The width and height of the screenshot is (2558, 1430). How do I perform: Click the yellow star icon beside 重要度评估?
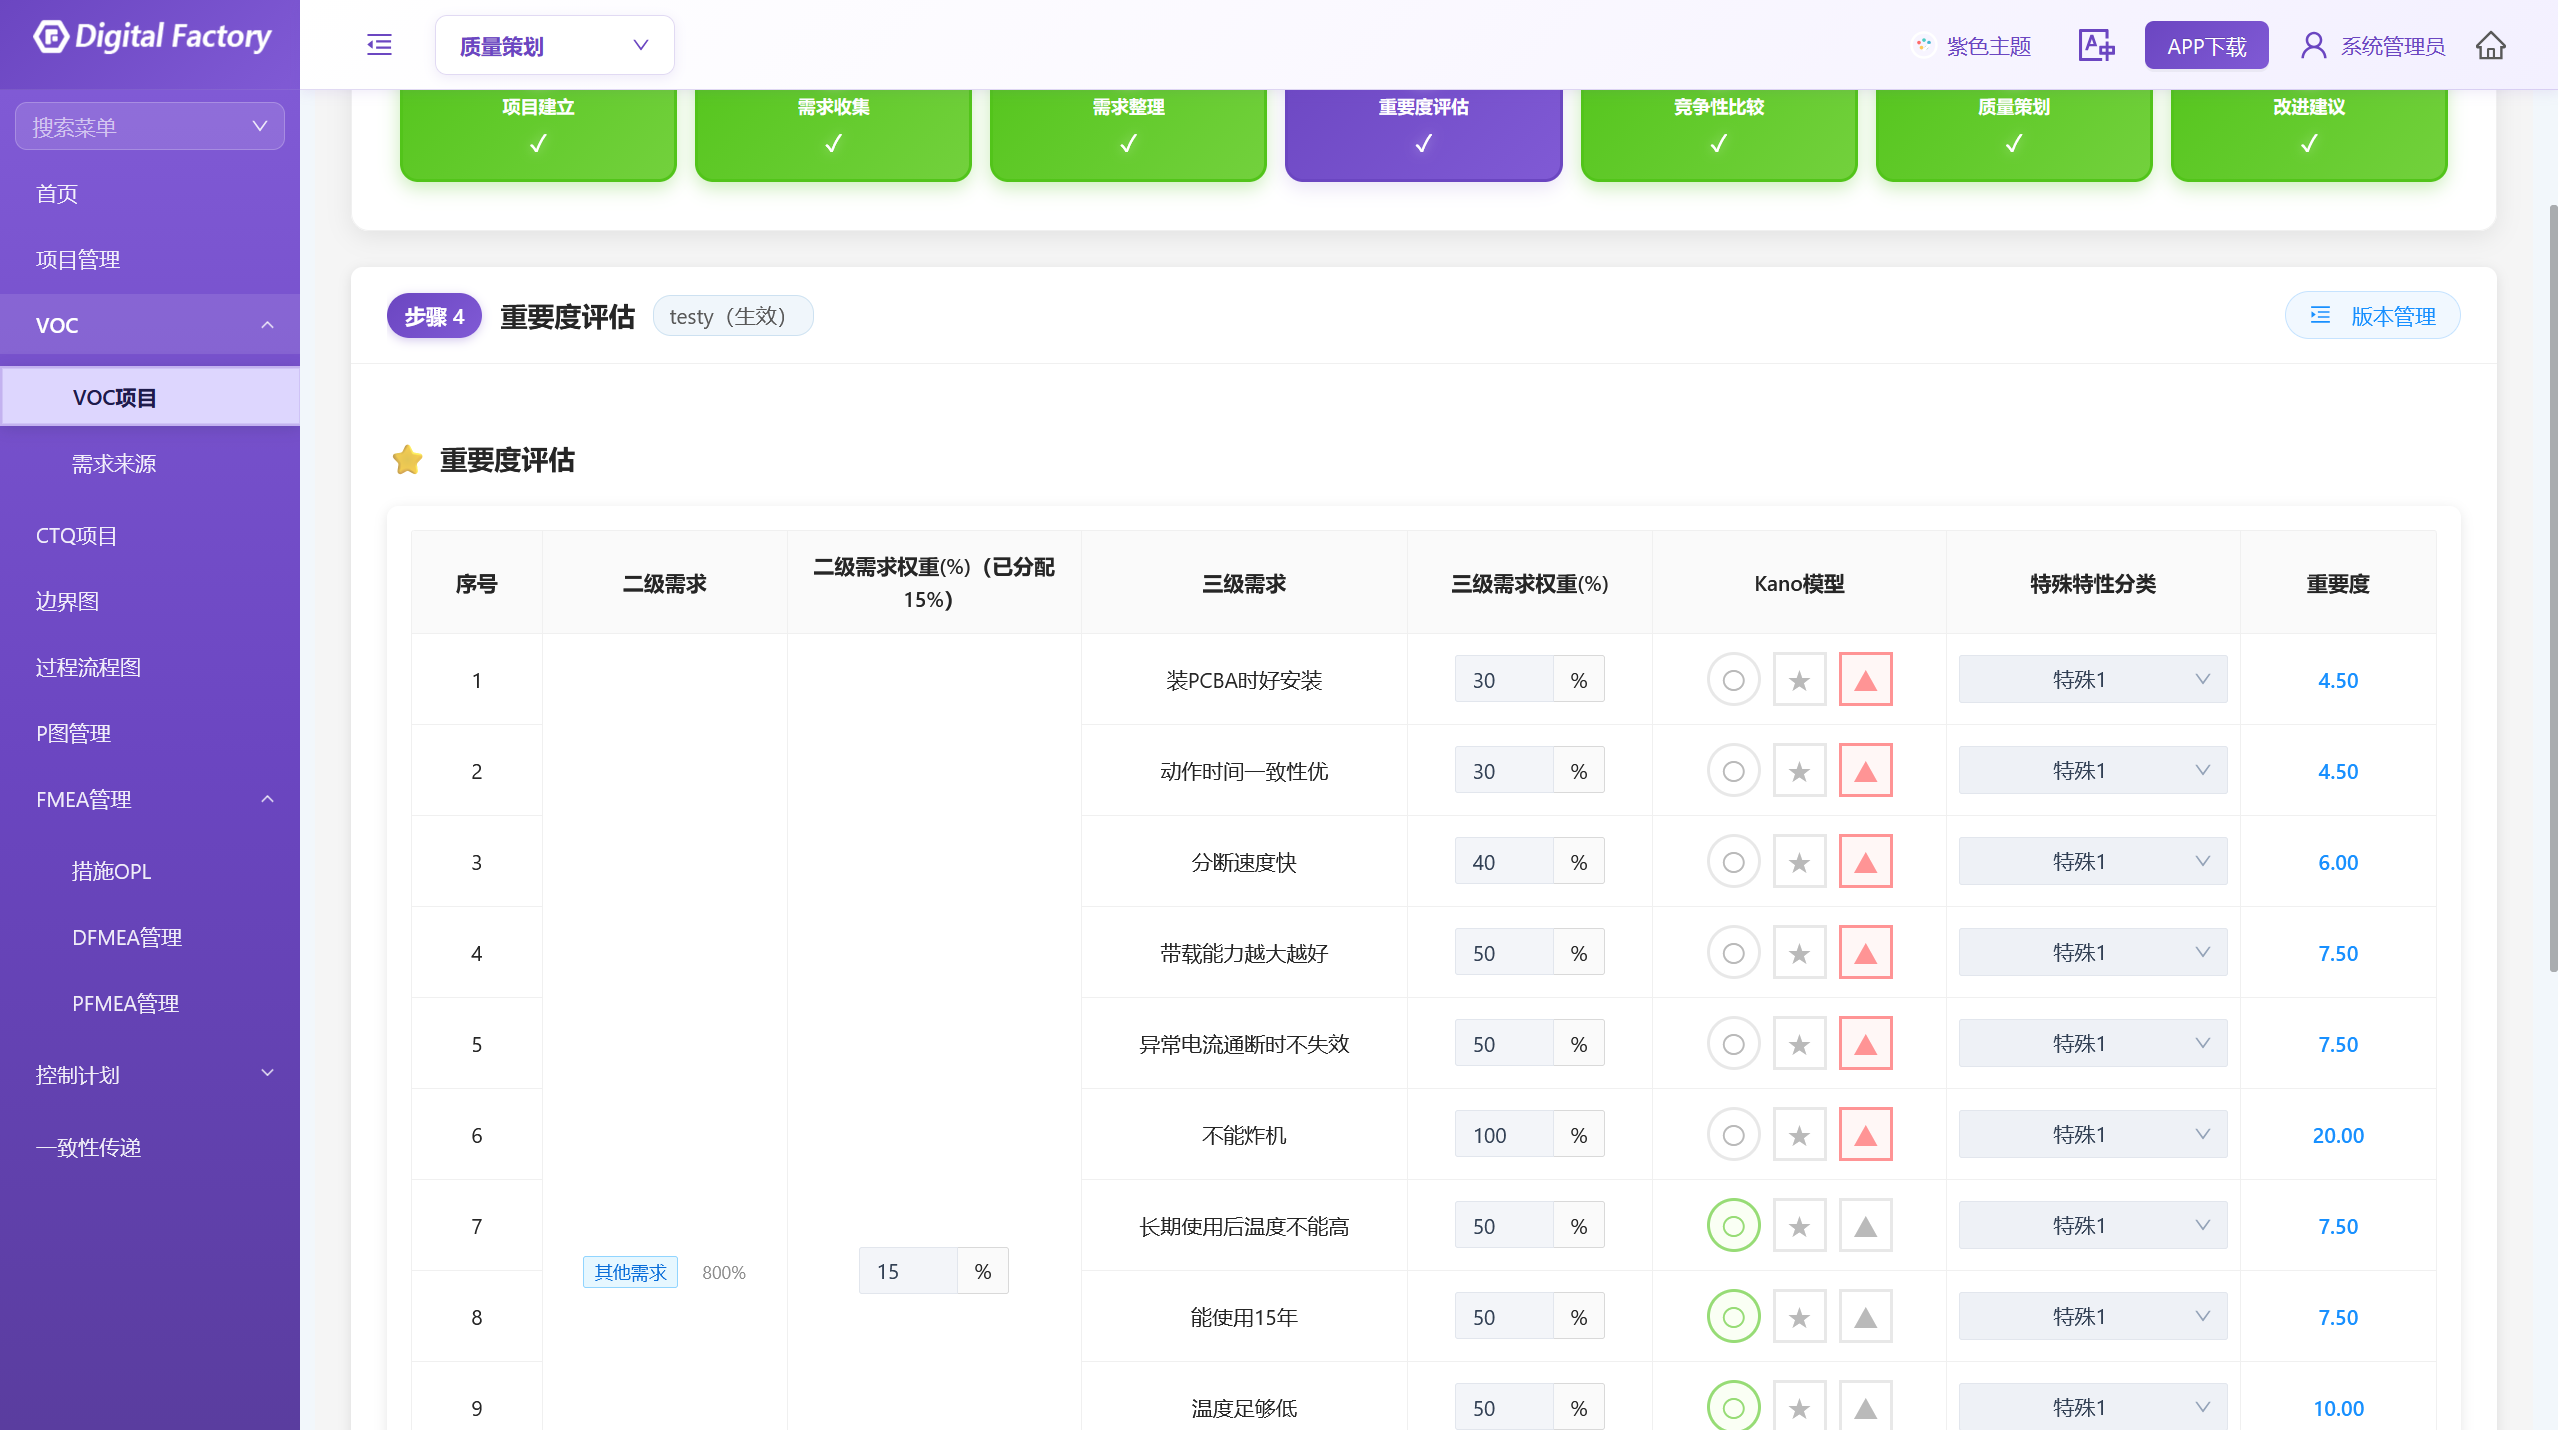(407, 460)
